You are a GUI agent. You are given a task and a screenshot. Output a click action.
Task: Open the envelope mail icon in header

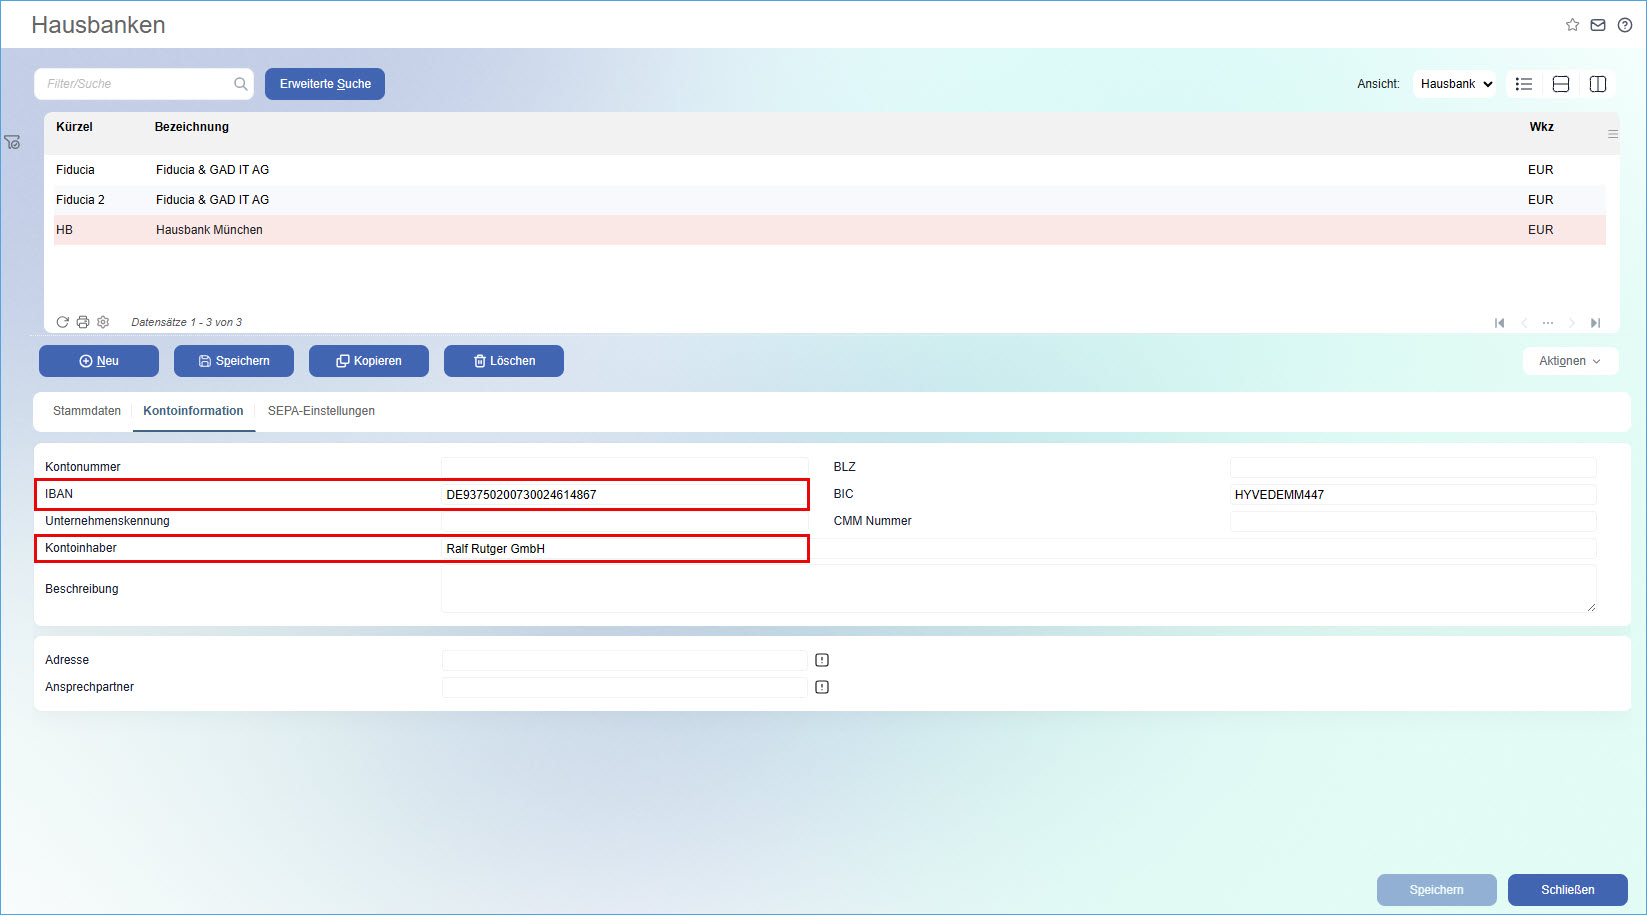[1598, 25]
